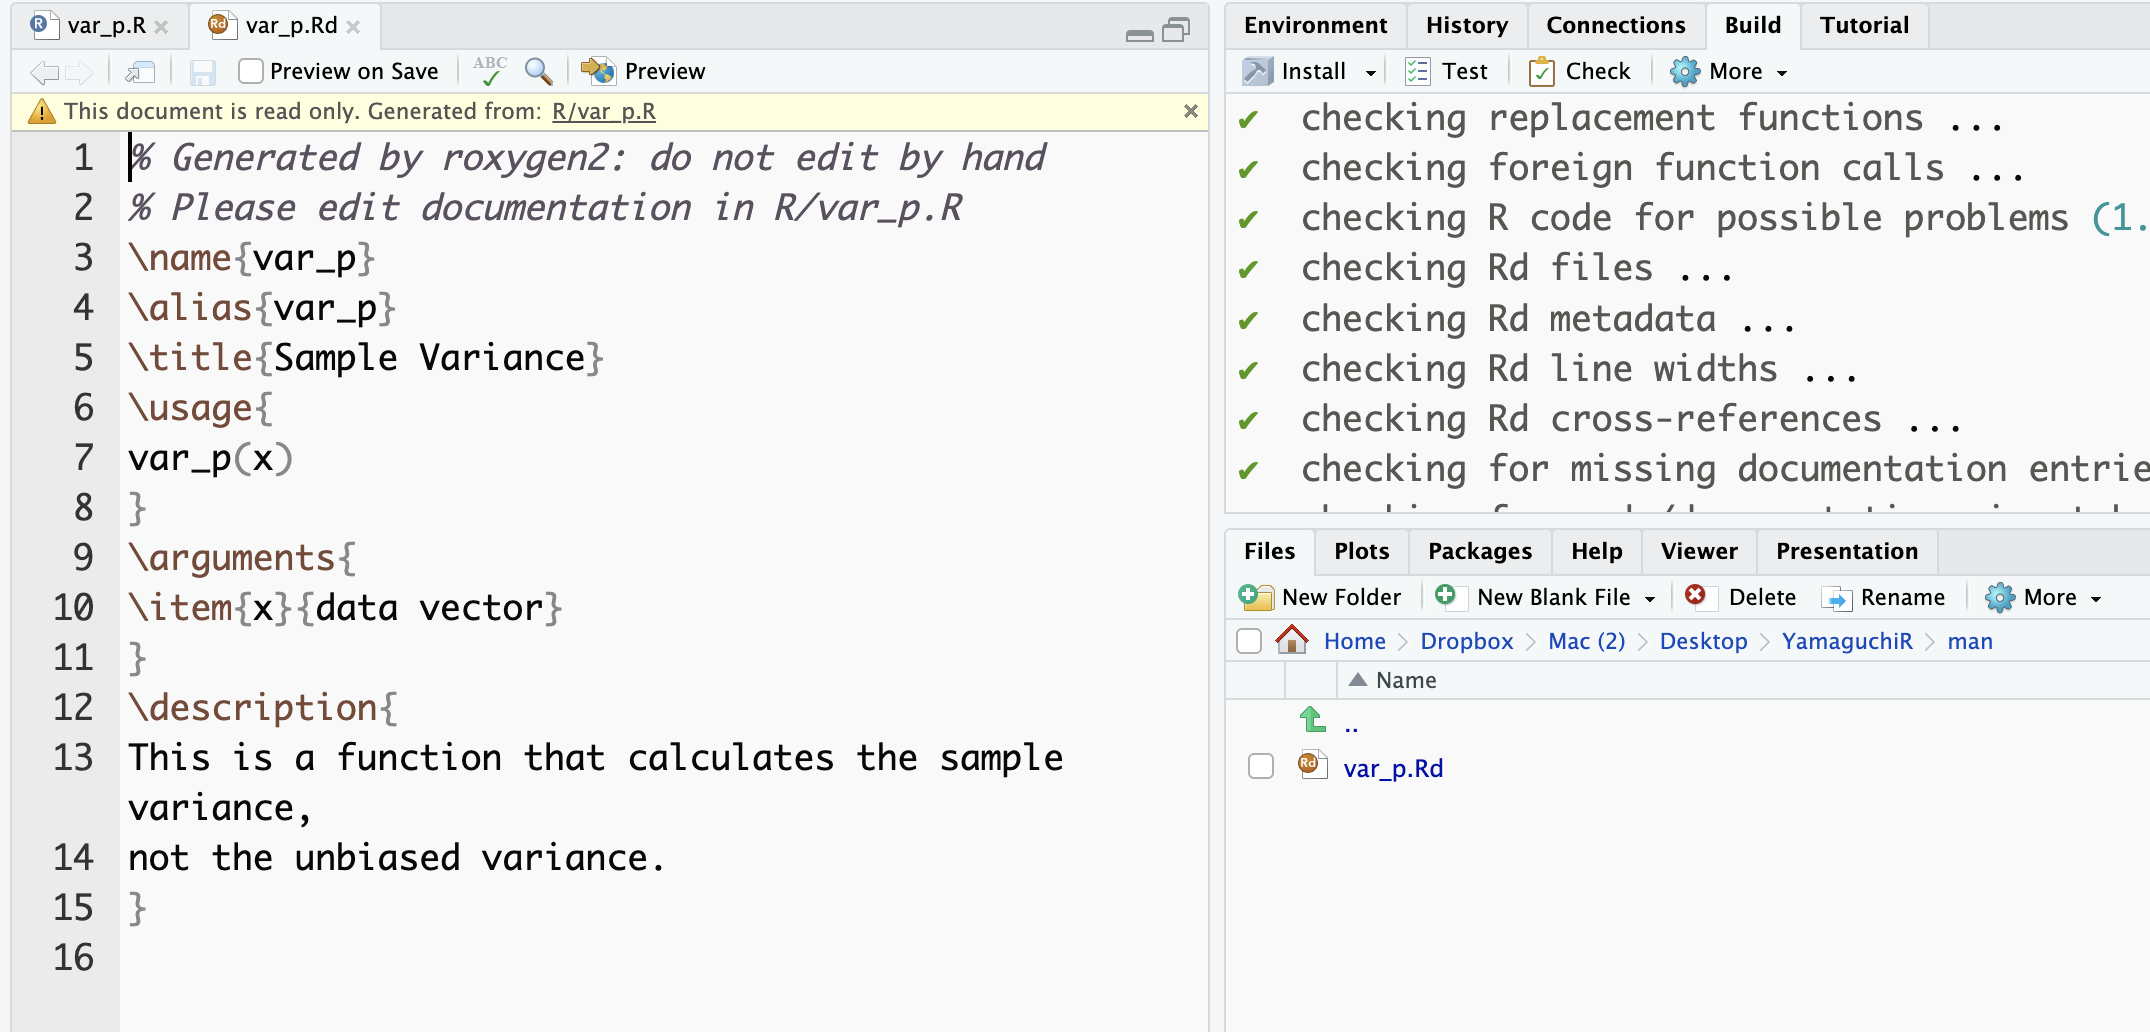The image size is (2150, 1032).
Task: Switch to the Environment tab
Action: tap(1315, 25)
